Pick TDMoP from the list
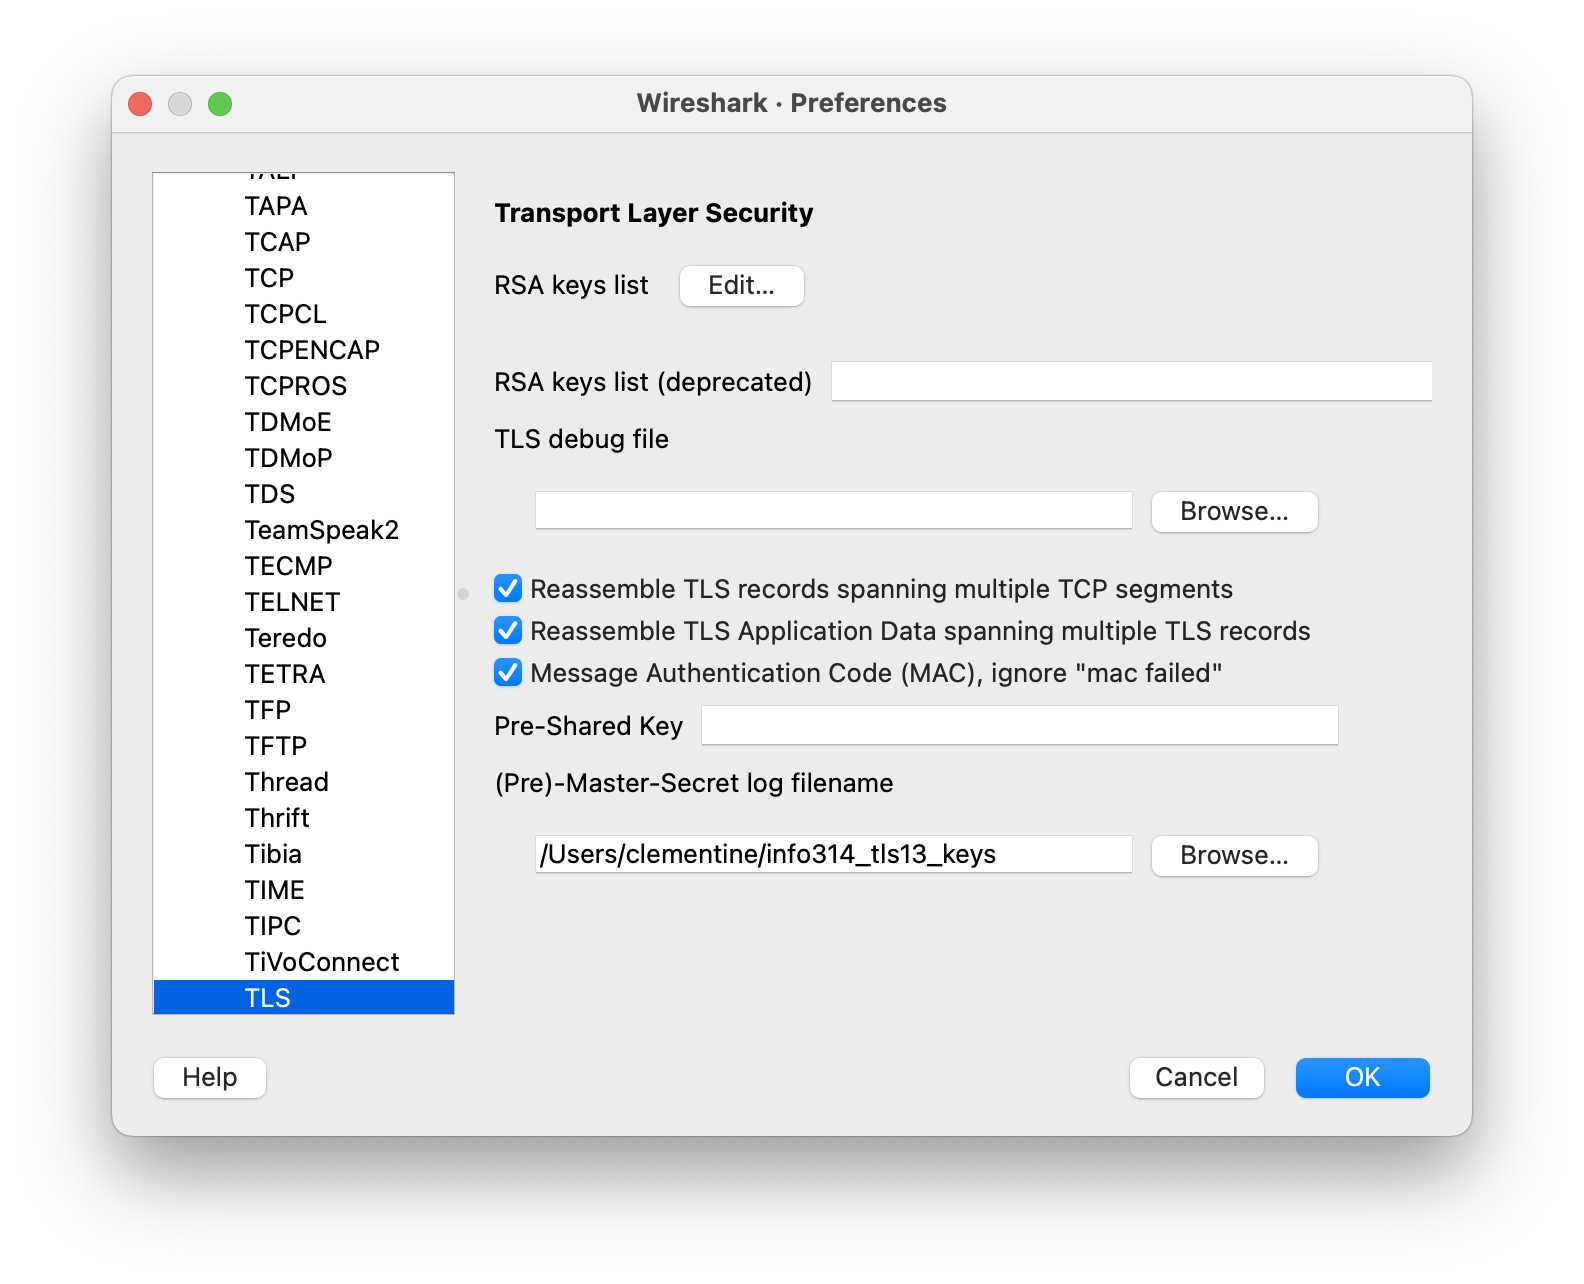1584x1284 pixels. click(x=304, y=458)
